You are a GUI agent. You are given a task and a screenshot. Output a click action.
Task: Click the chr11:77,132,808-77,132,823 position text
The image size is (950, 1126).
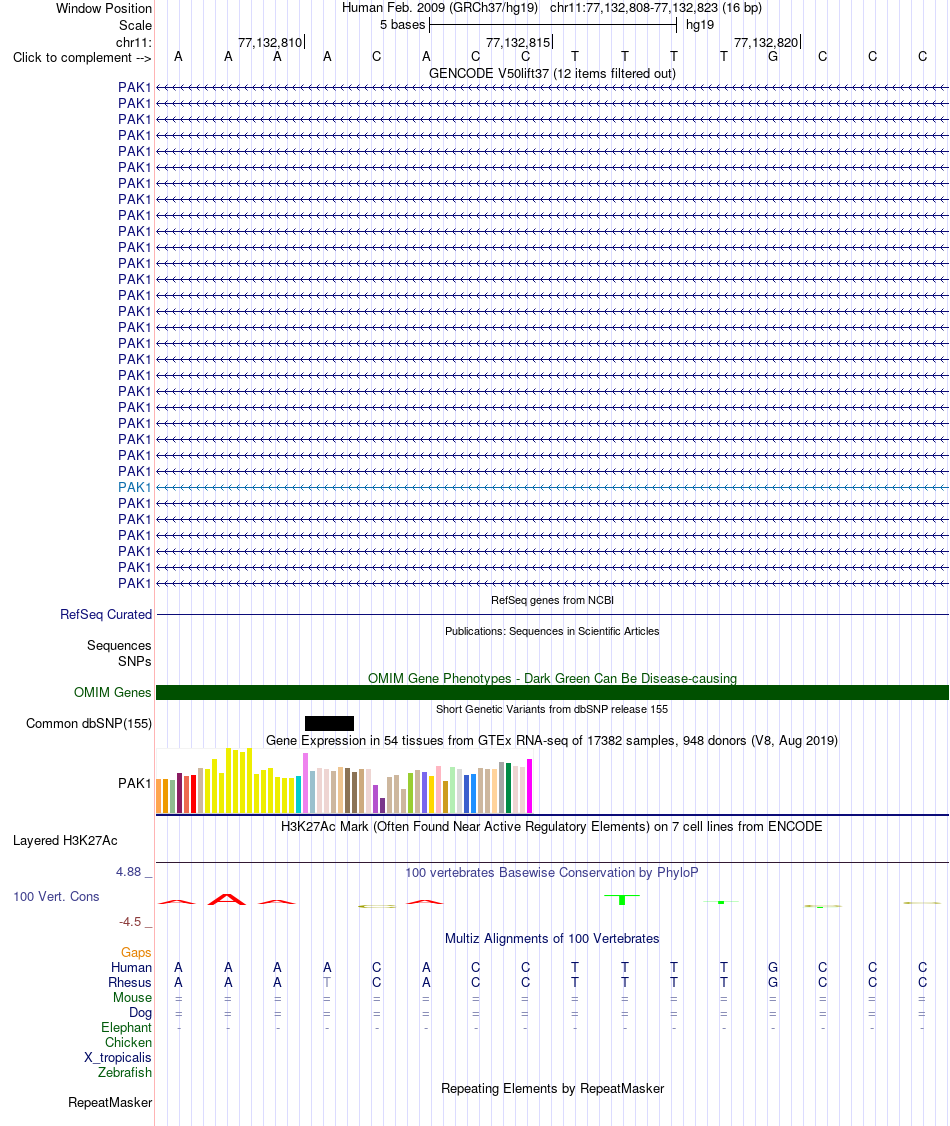(x=656, y=8)
